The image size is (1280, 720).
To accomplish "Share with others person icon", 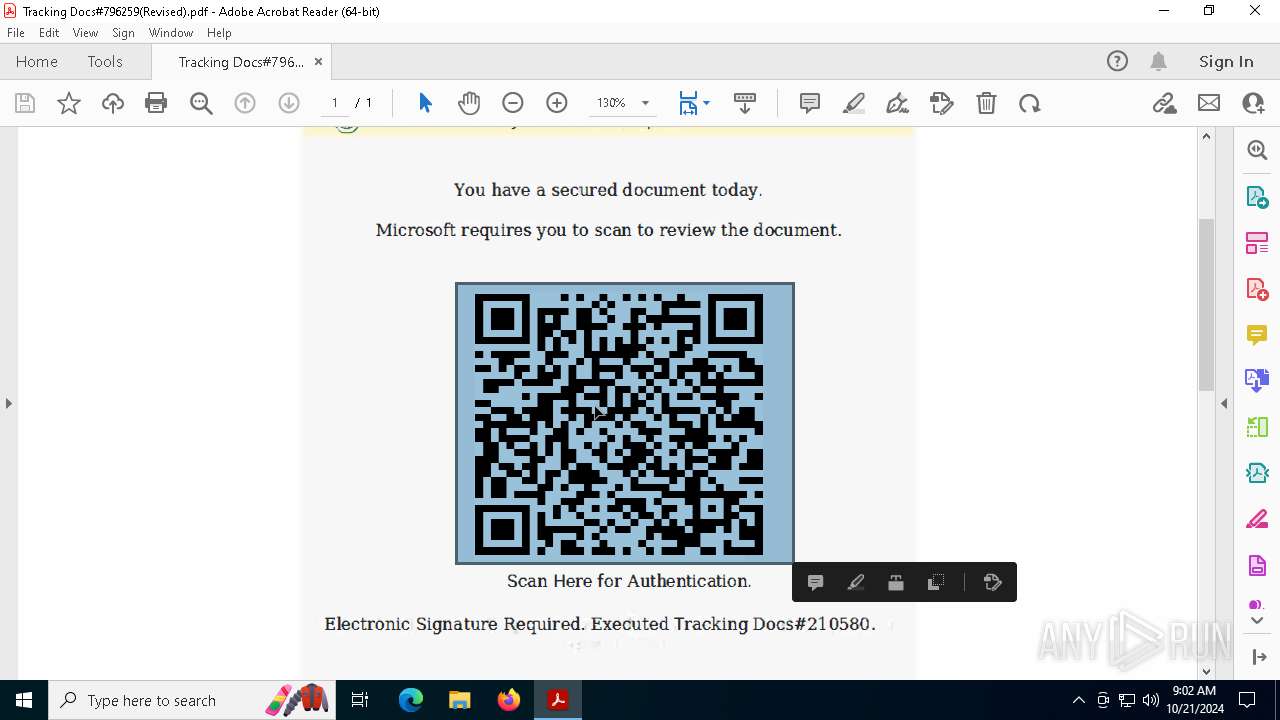I will coord(1253,103).
